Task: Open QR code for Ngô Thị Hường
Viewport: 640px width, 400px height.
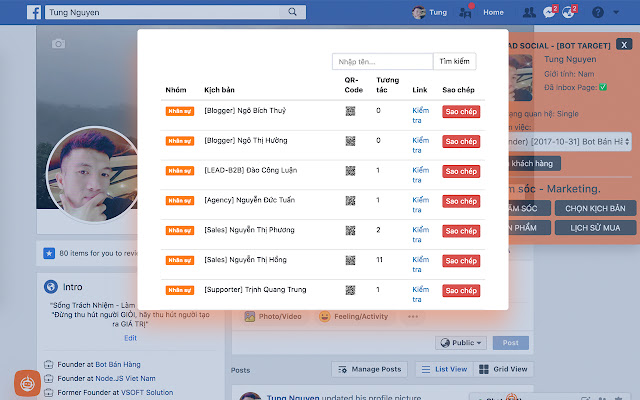Action: tap(350, 141)
